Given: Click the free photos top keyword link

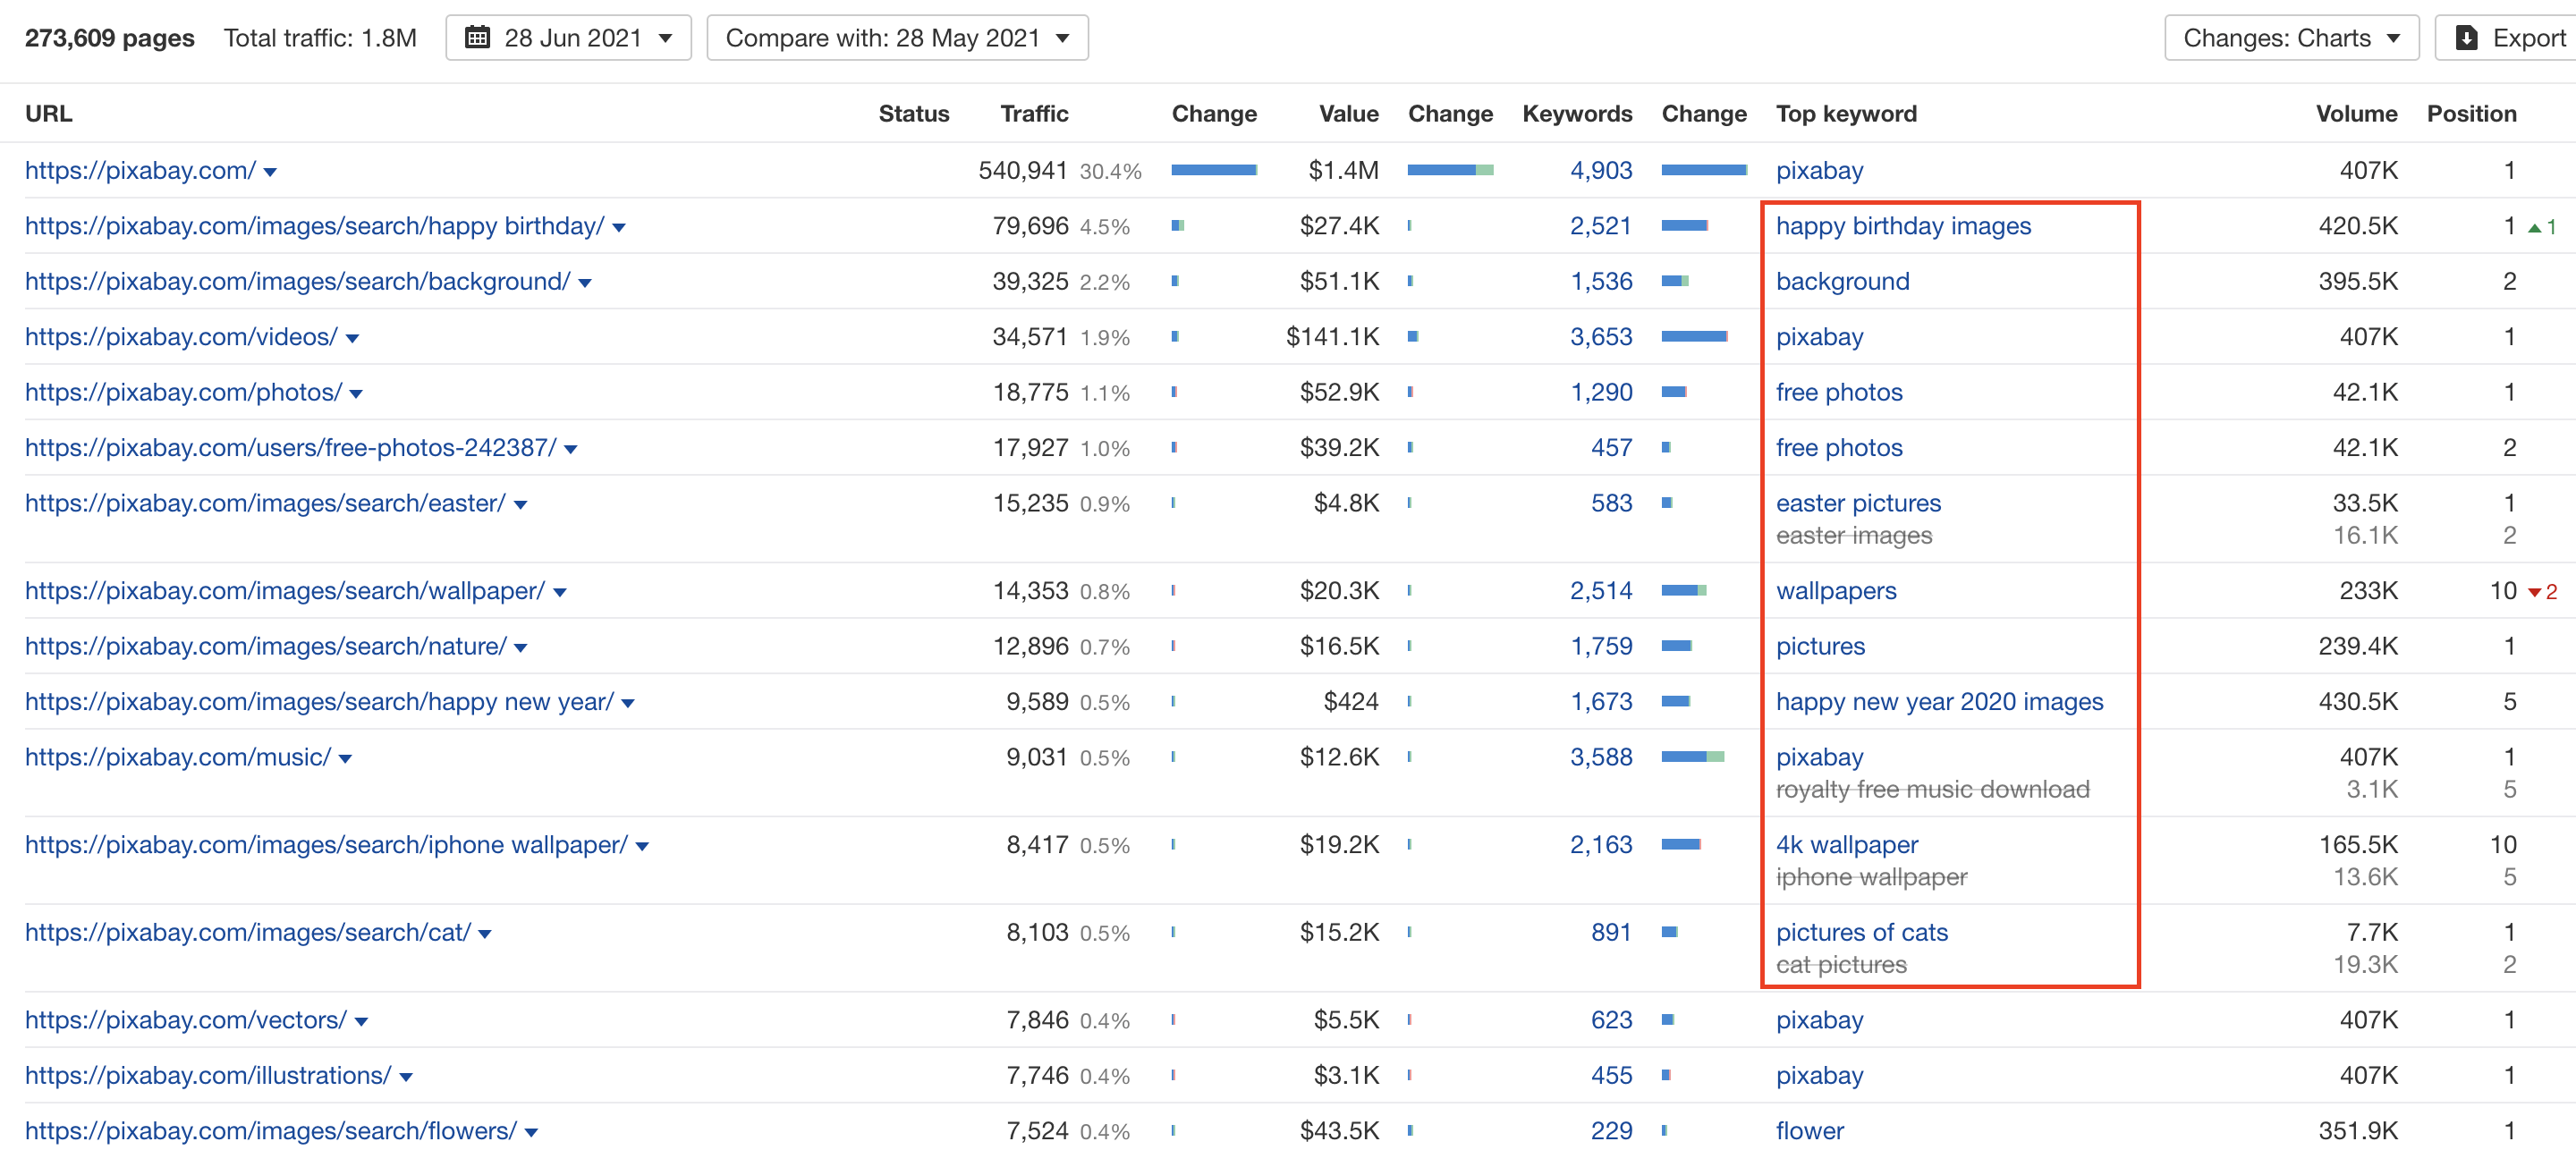Looking at the screenshot, I should click(x=1839, y=392).
